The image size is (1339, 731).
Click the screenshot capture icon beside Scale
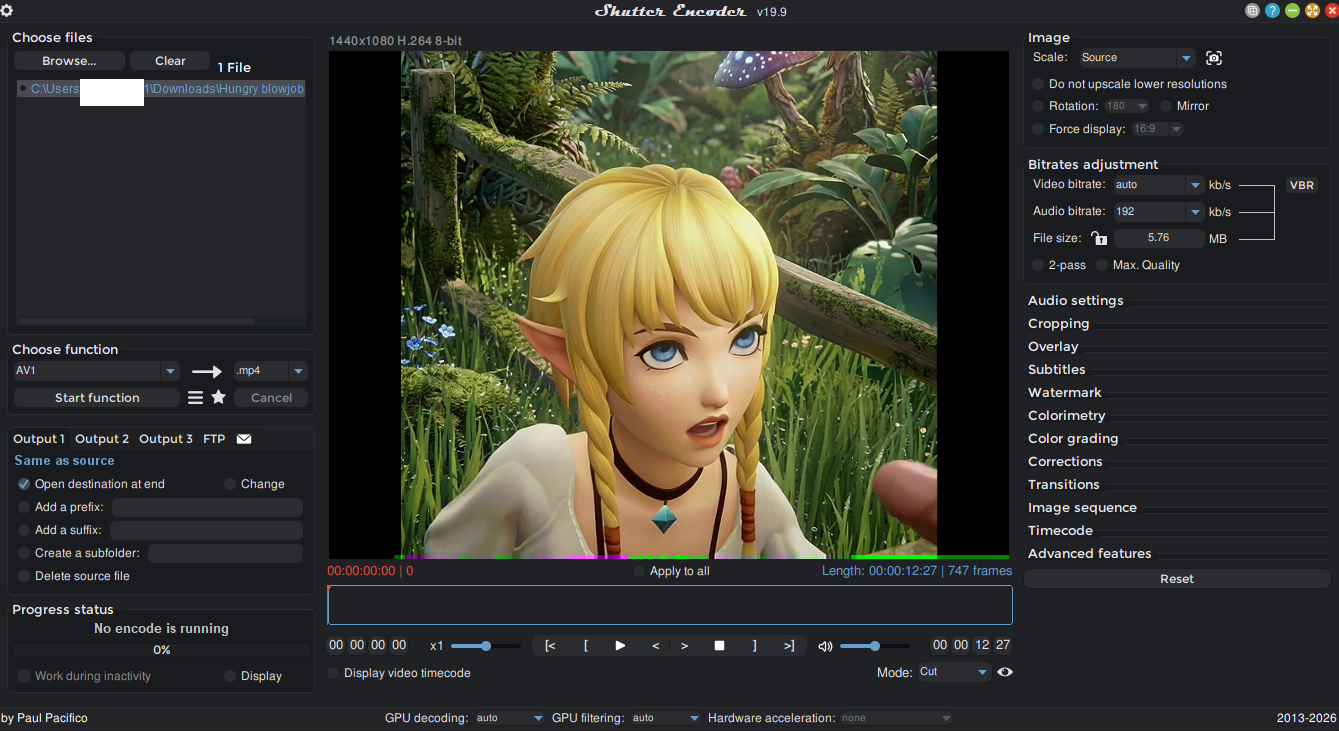pyautogui.click(x=1214, y=58)
